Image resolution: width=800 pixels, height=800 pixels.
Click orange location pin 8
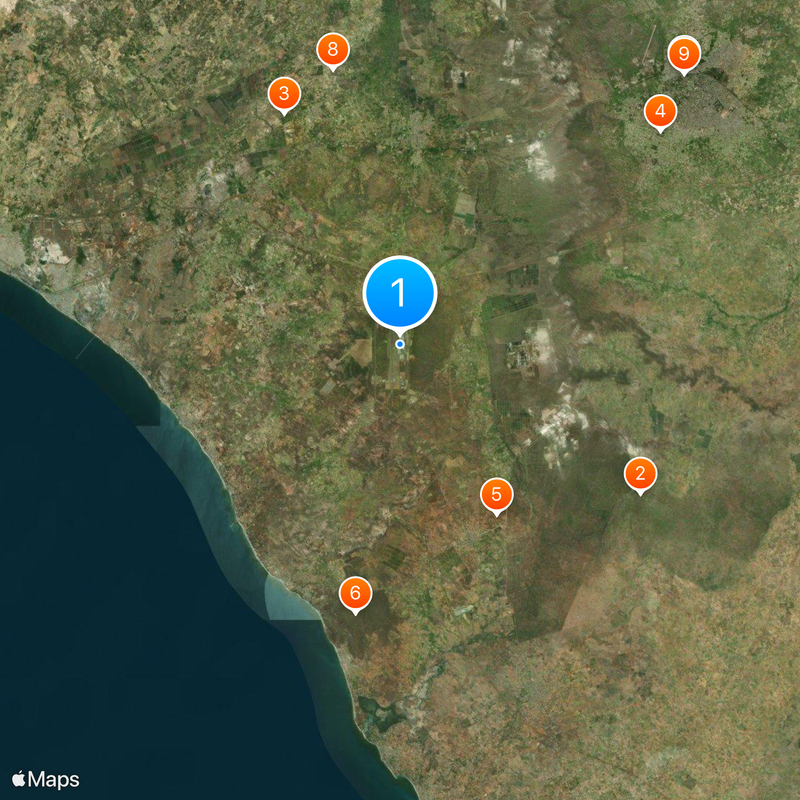(x=333, y=50)
